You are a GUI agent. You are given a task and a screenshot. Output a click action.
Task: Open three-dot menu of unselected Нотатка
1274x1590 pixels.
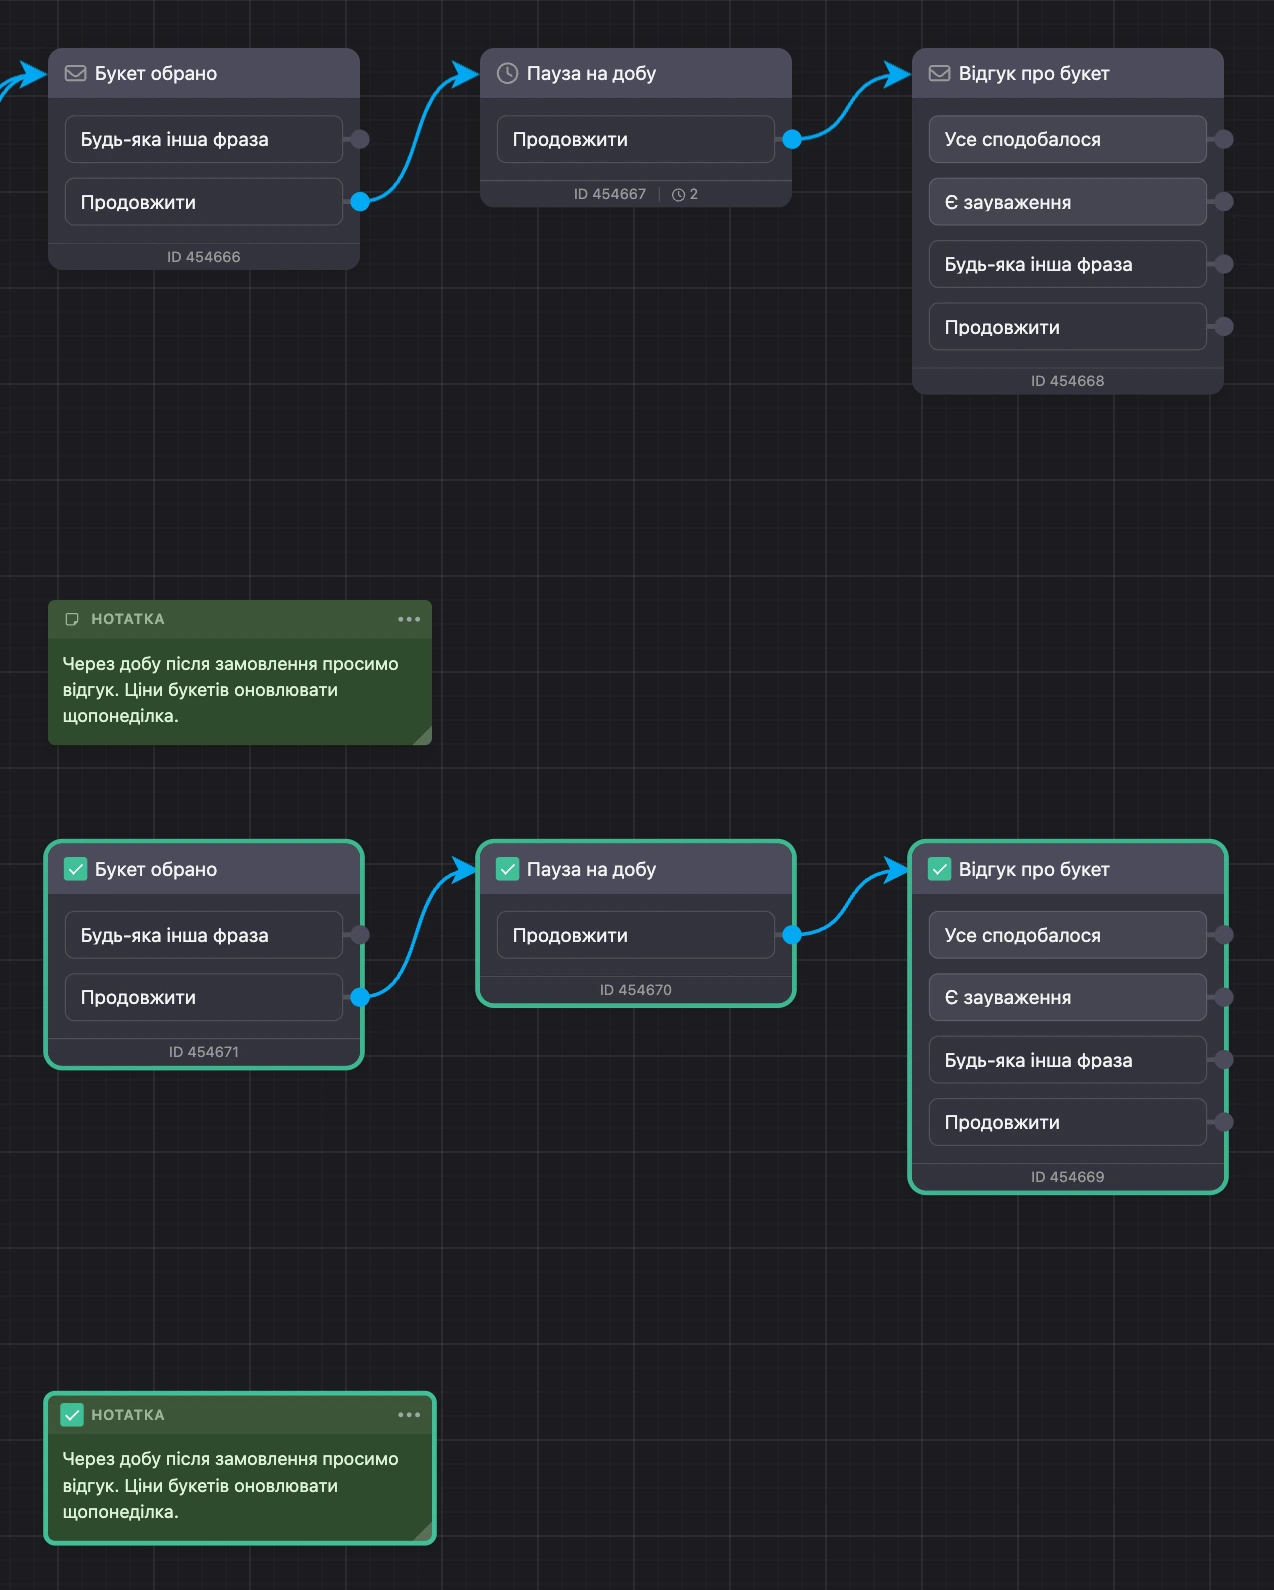pyautogui.click(x=409, y=619)
